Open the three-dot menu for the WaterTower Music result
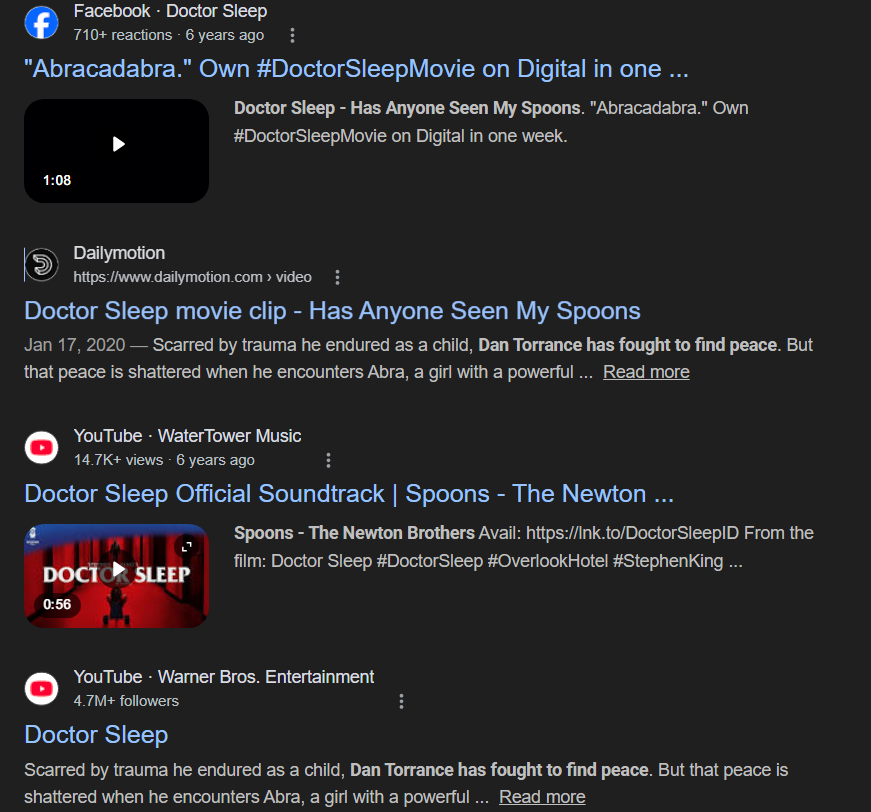The width and height of the screenshot is (871, 812). tap(328, 460)
